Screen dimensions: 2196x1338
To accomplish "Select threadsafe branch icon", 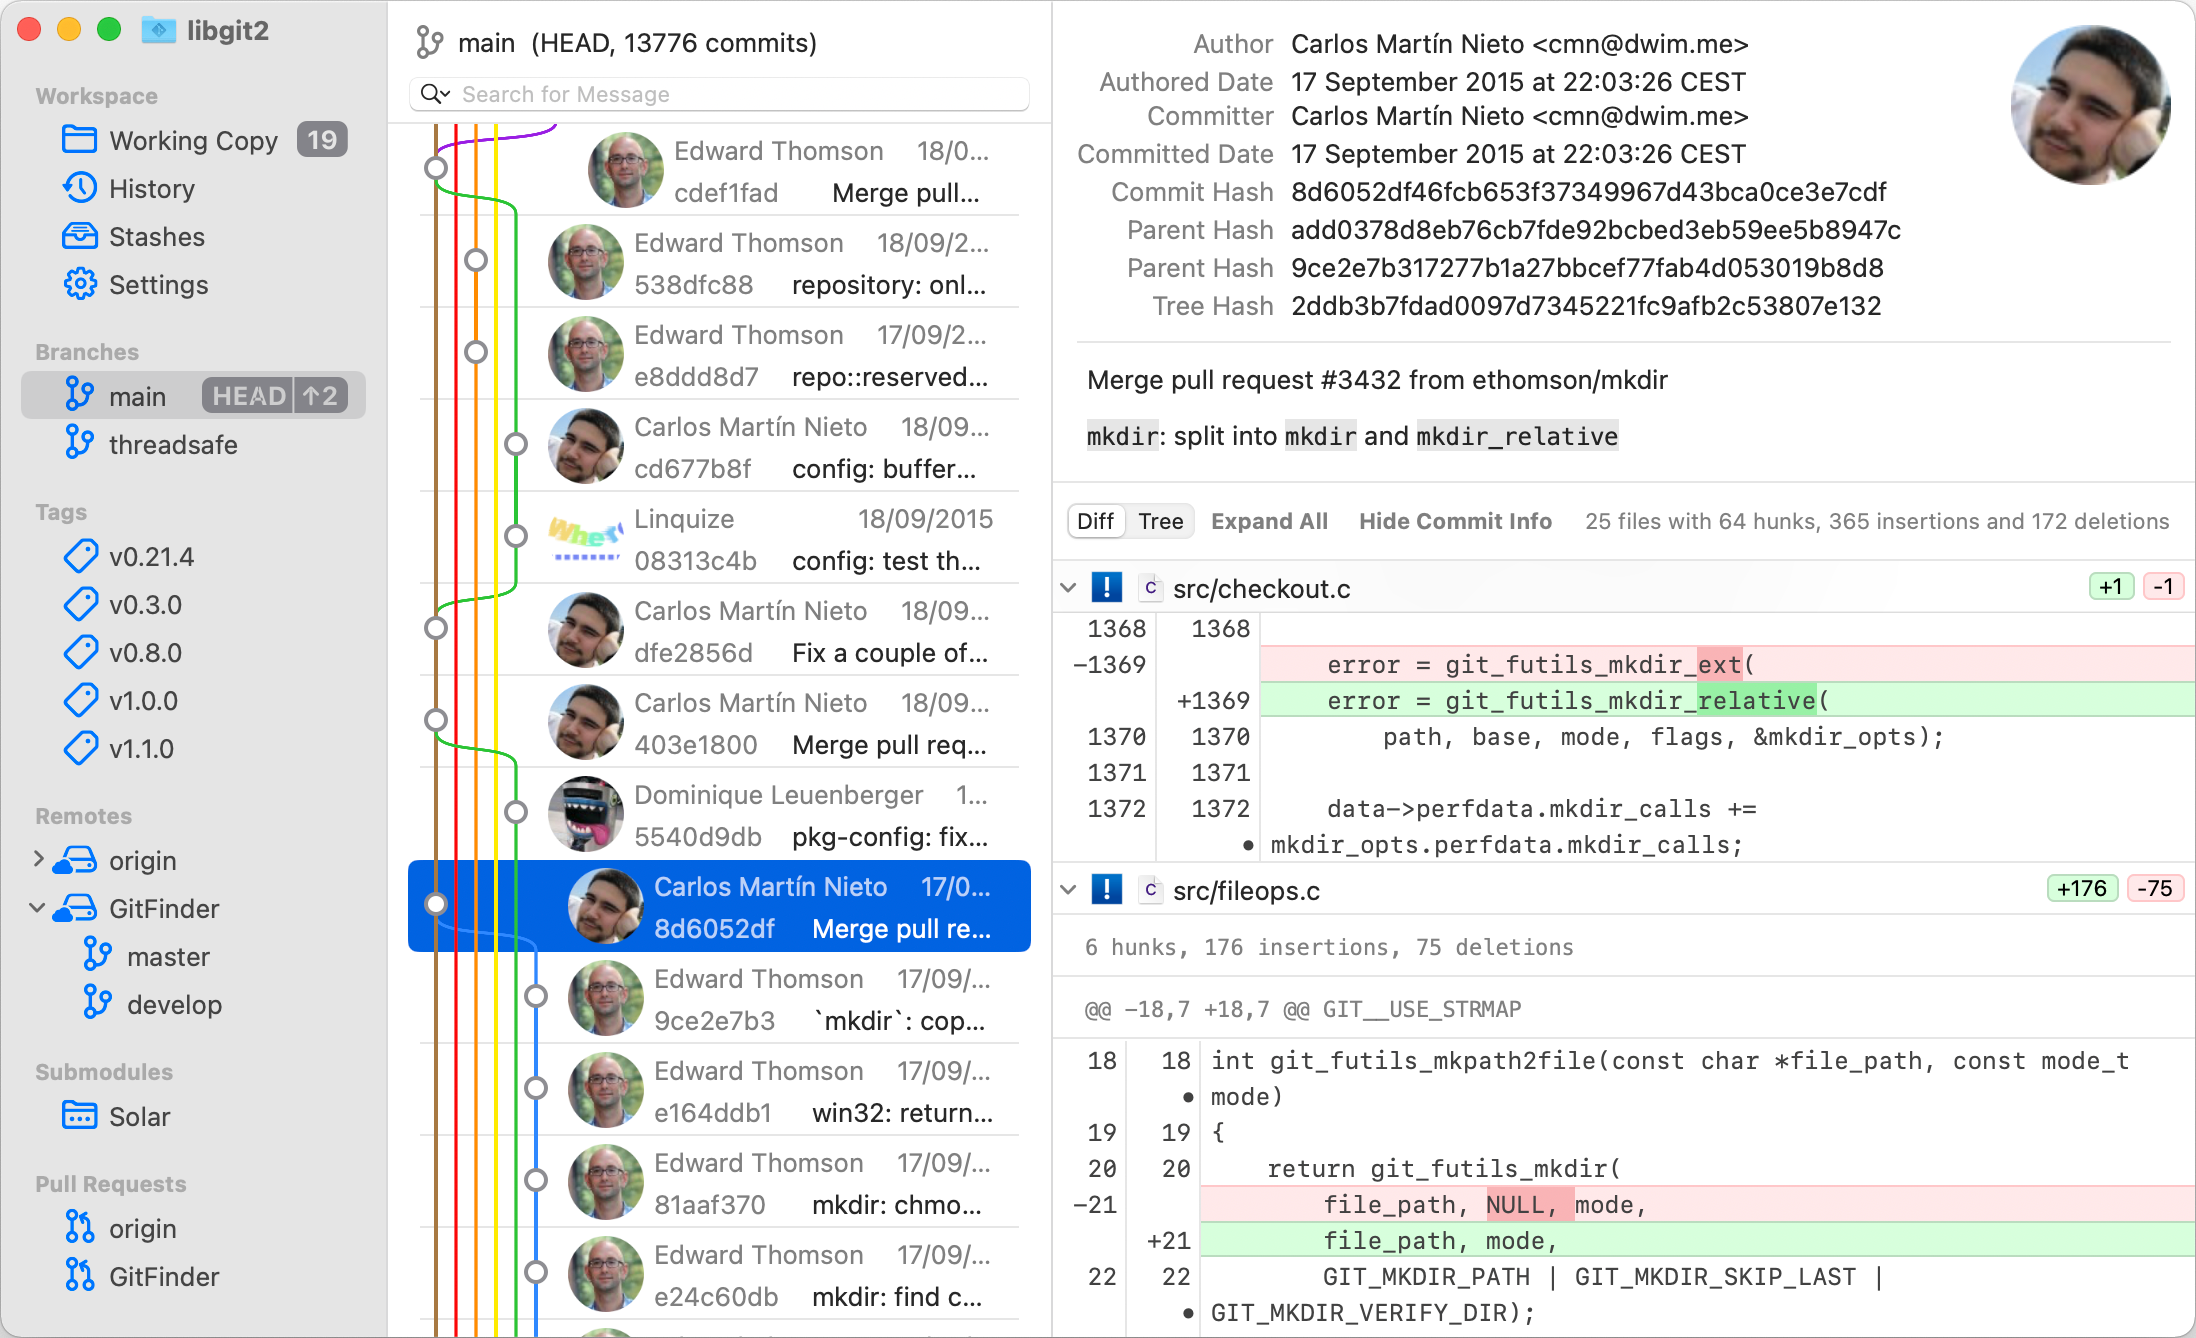I will [x=79, y=444].
